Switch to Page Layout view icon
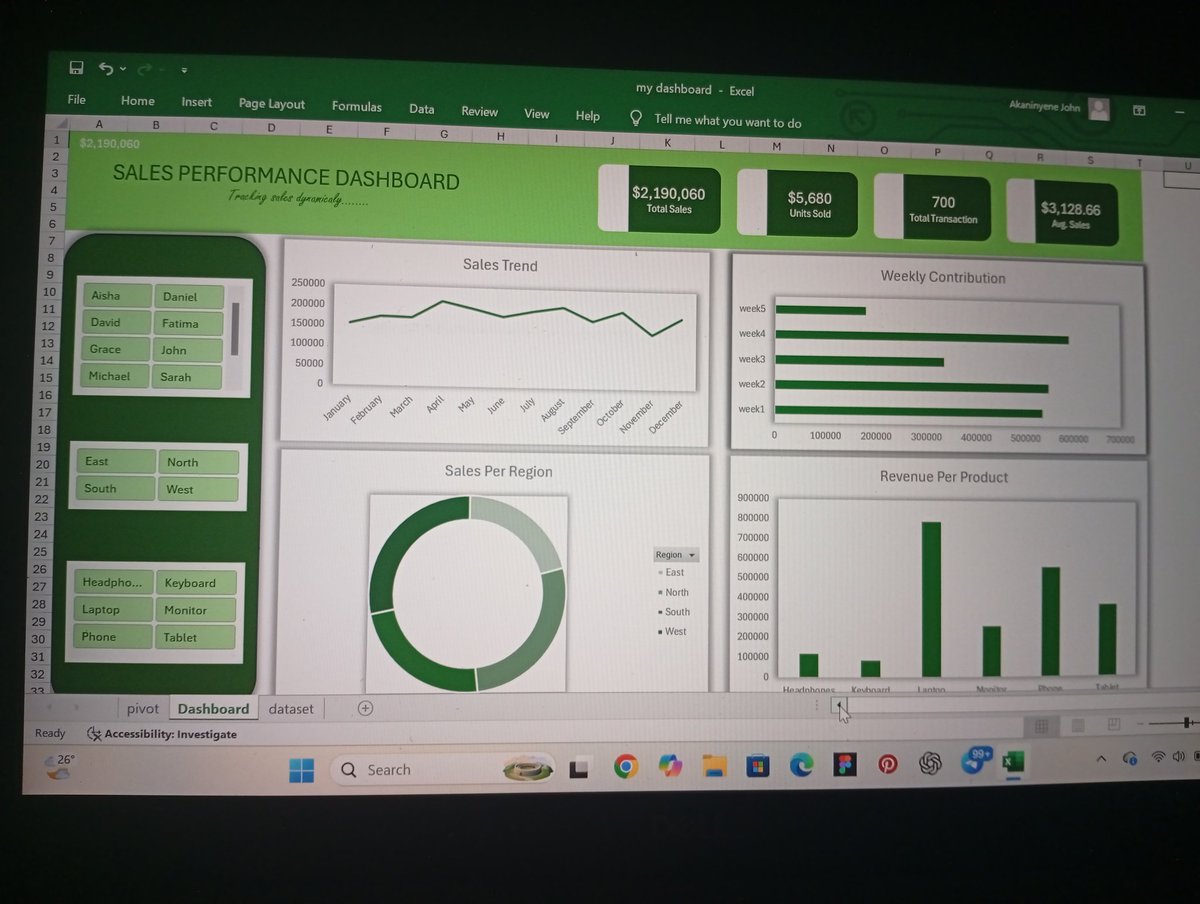Image resolution: width=1200 pixels, height=904 pixels. coord(1078,725)
